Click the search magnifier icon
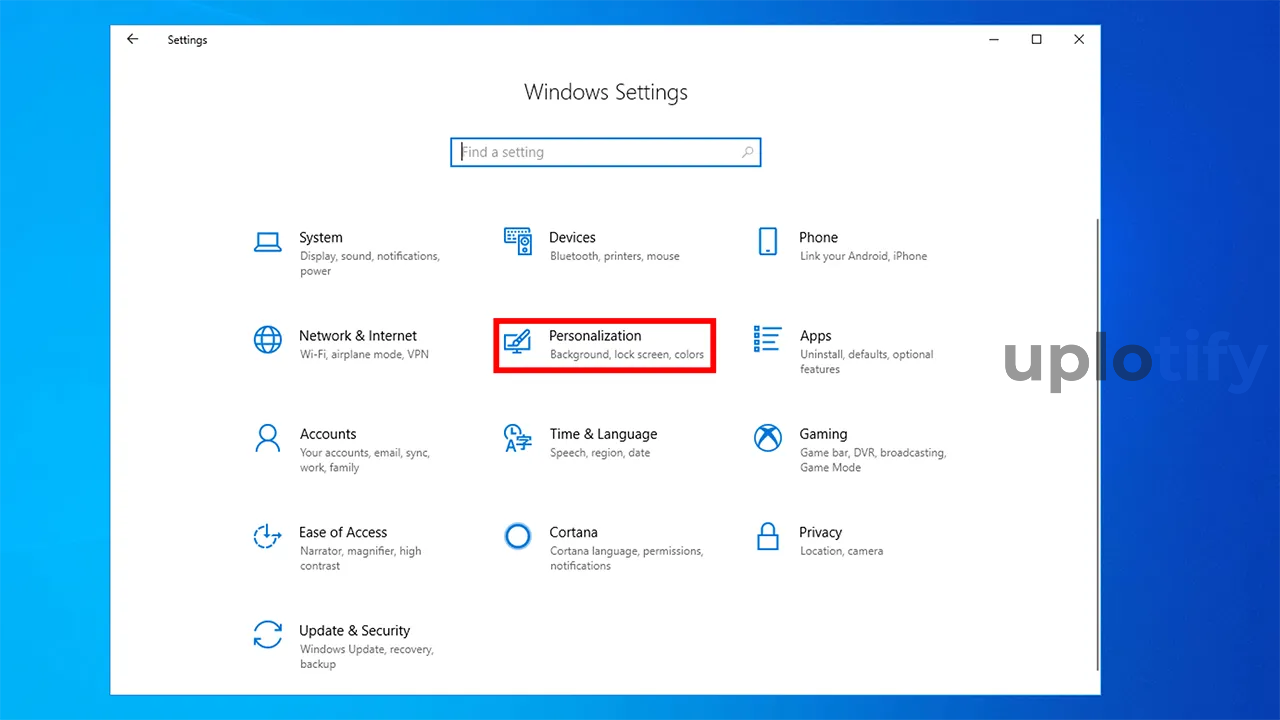The height and width of the screenshot is (720, 1280). point(747,152)
